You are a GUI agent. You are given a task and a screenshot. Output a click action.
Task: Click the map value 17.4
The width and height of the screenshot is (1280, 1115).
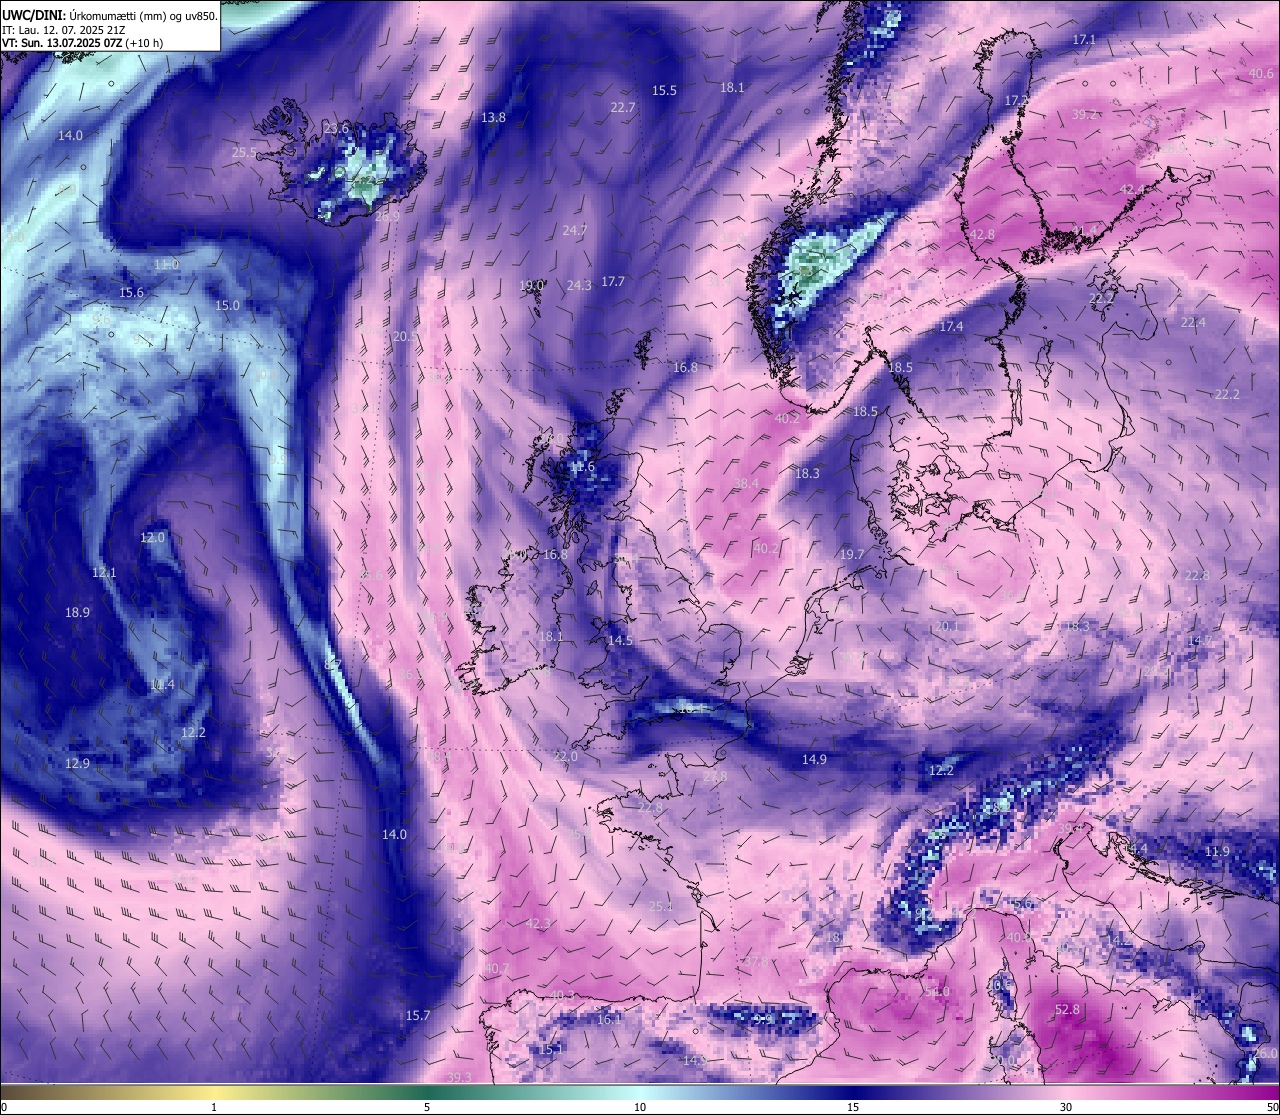click(951, 327)
